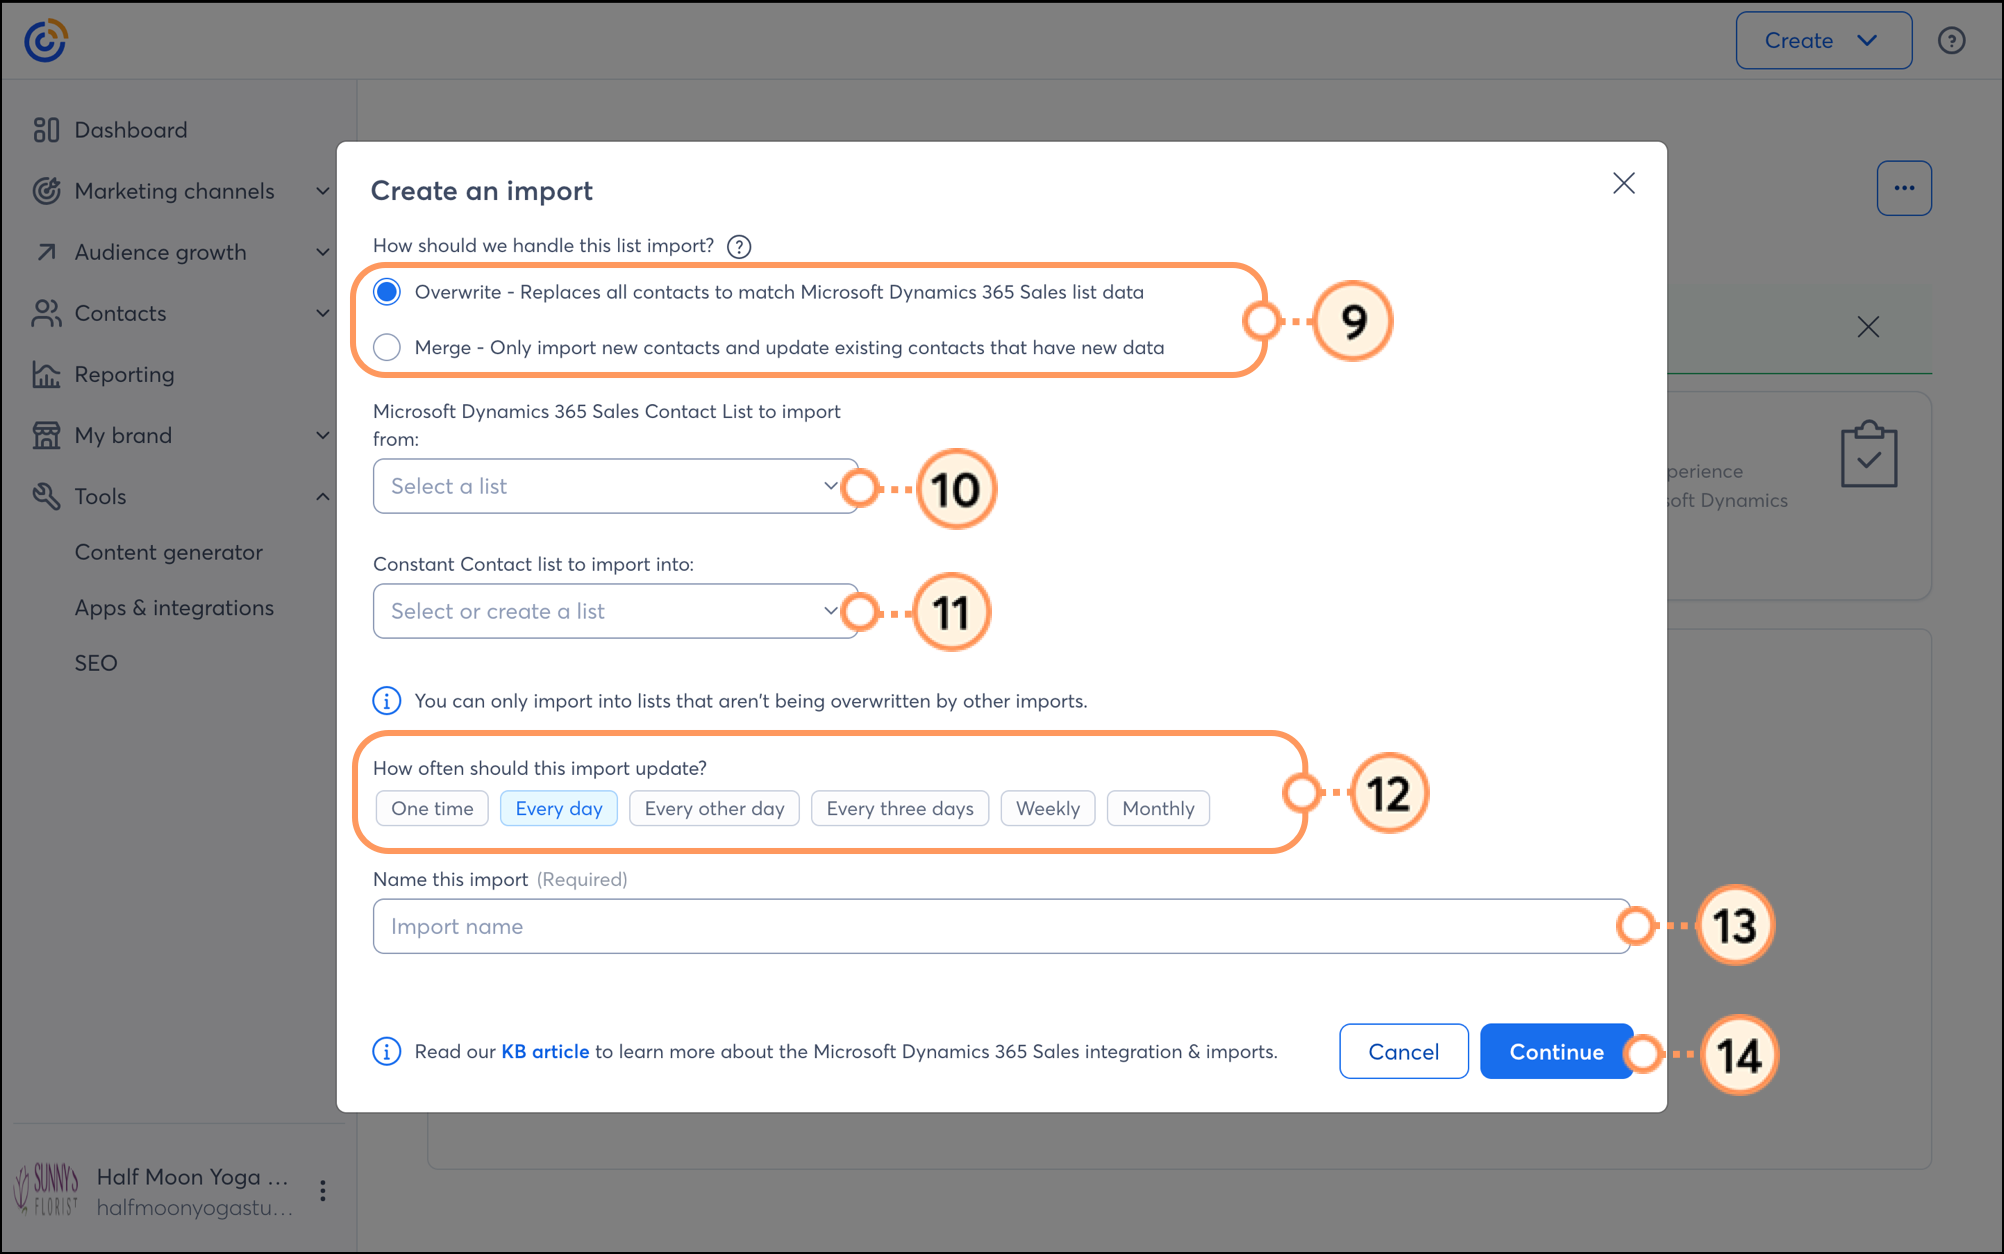
Task: Click the Contacts label in sidebar
Action: 121,313
